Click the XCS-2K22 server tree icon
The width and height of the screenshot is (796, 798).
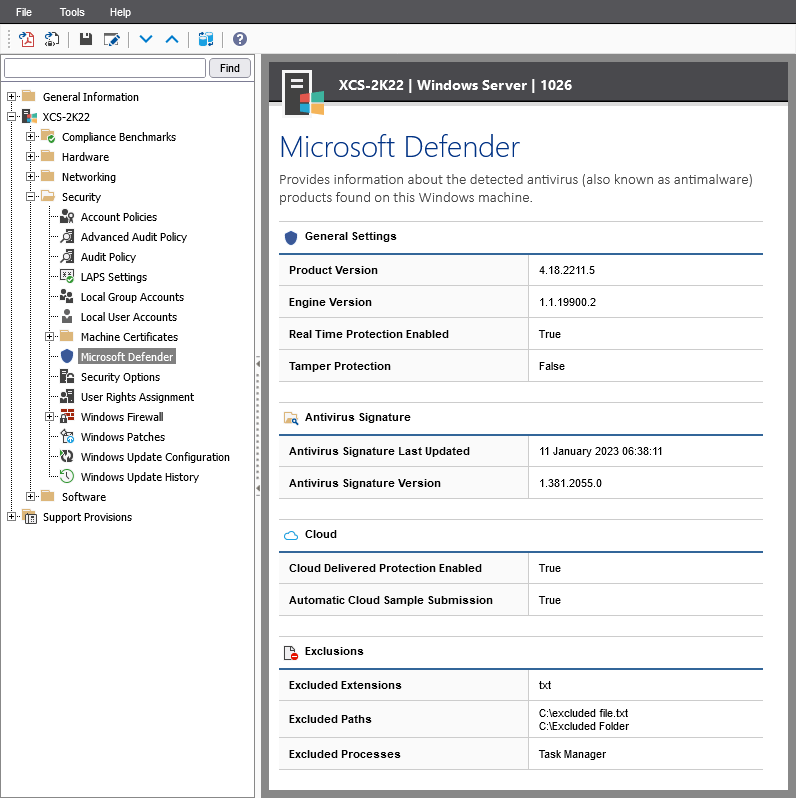30,117
